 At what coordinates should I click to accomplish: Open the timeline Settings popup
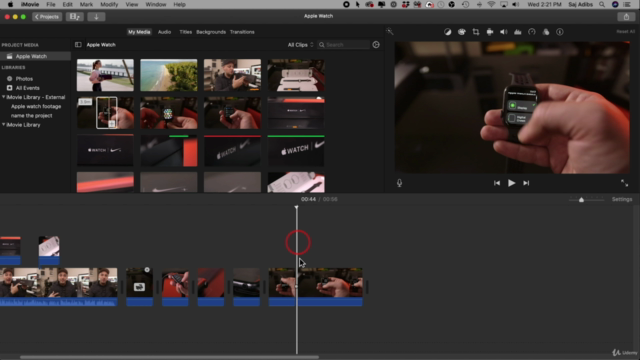pyautogui.click(x=622, y=199)
